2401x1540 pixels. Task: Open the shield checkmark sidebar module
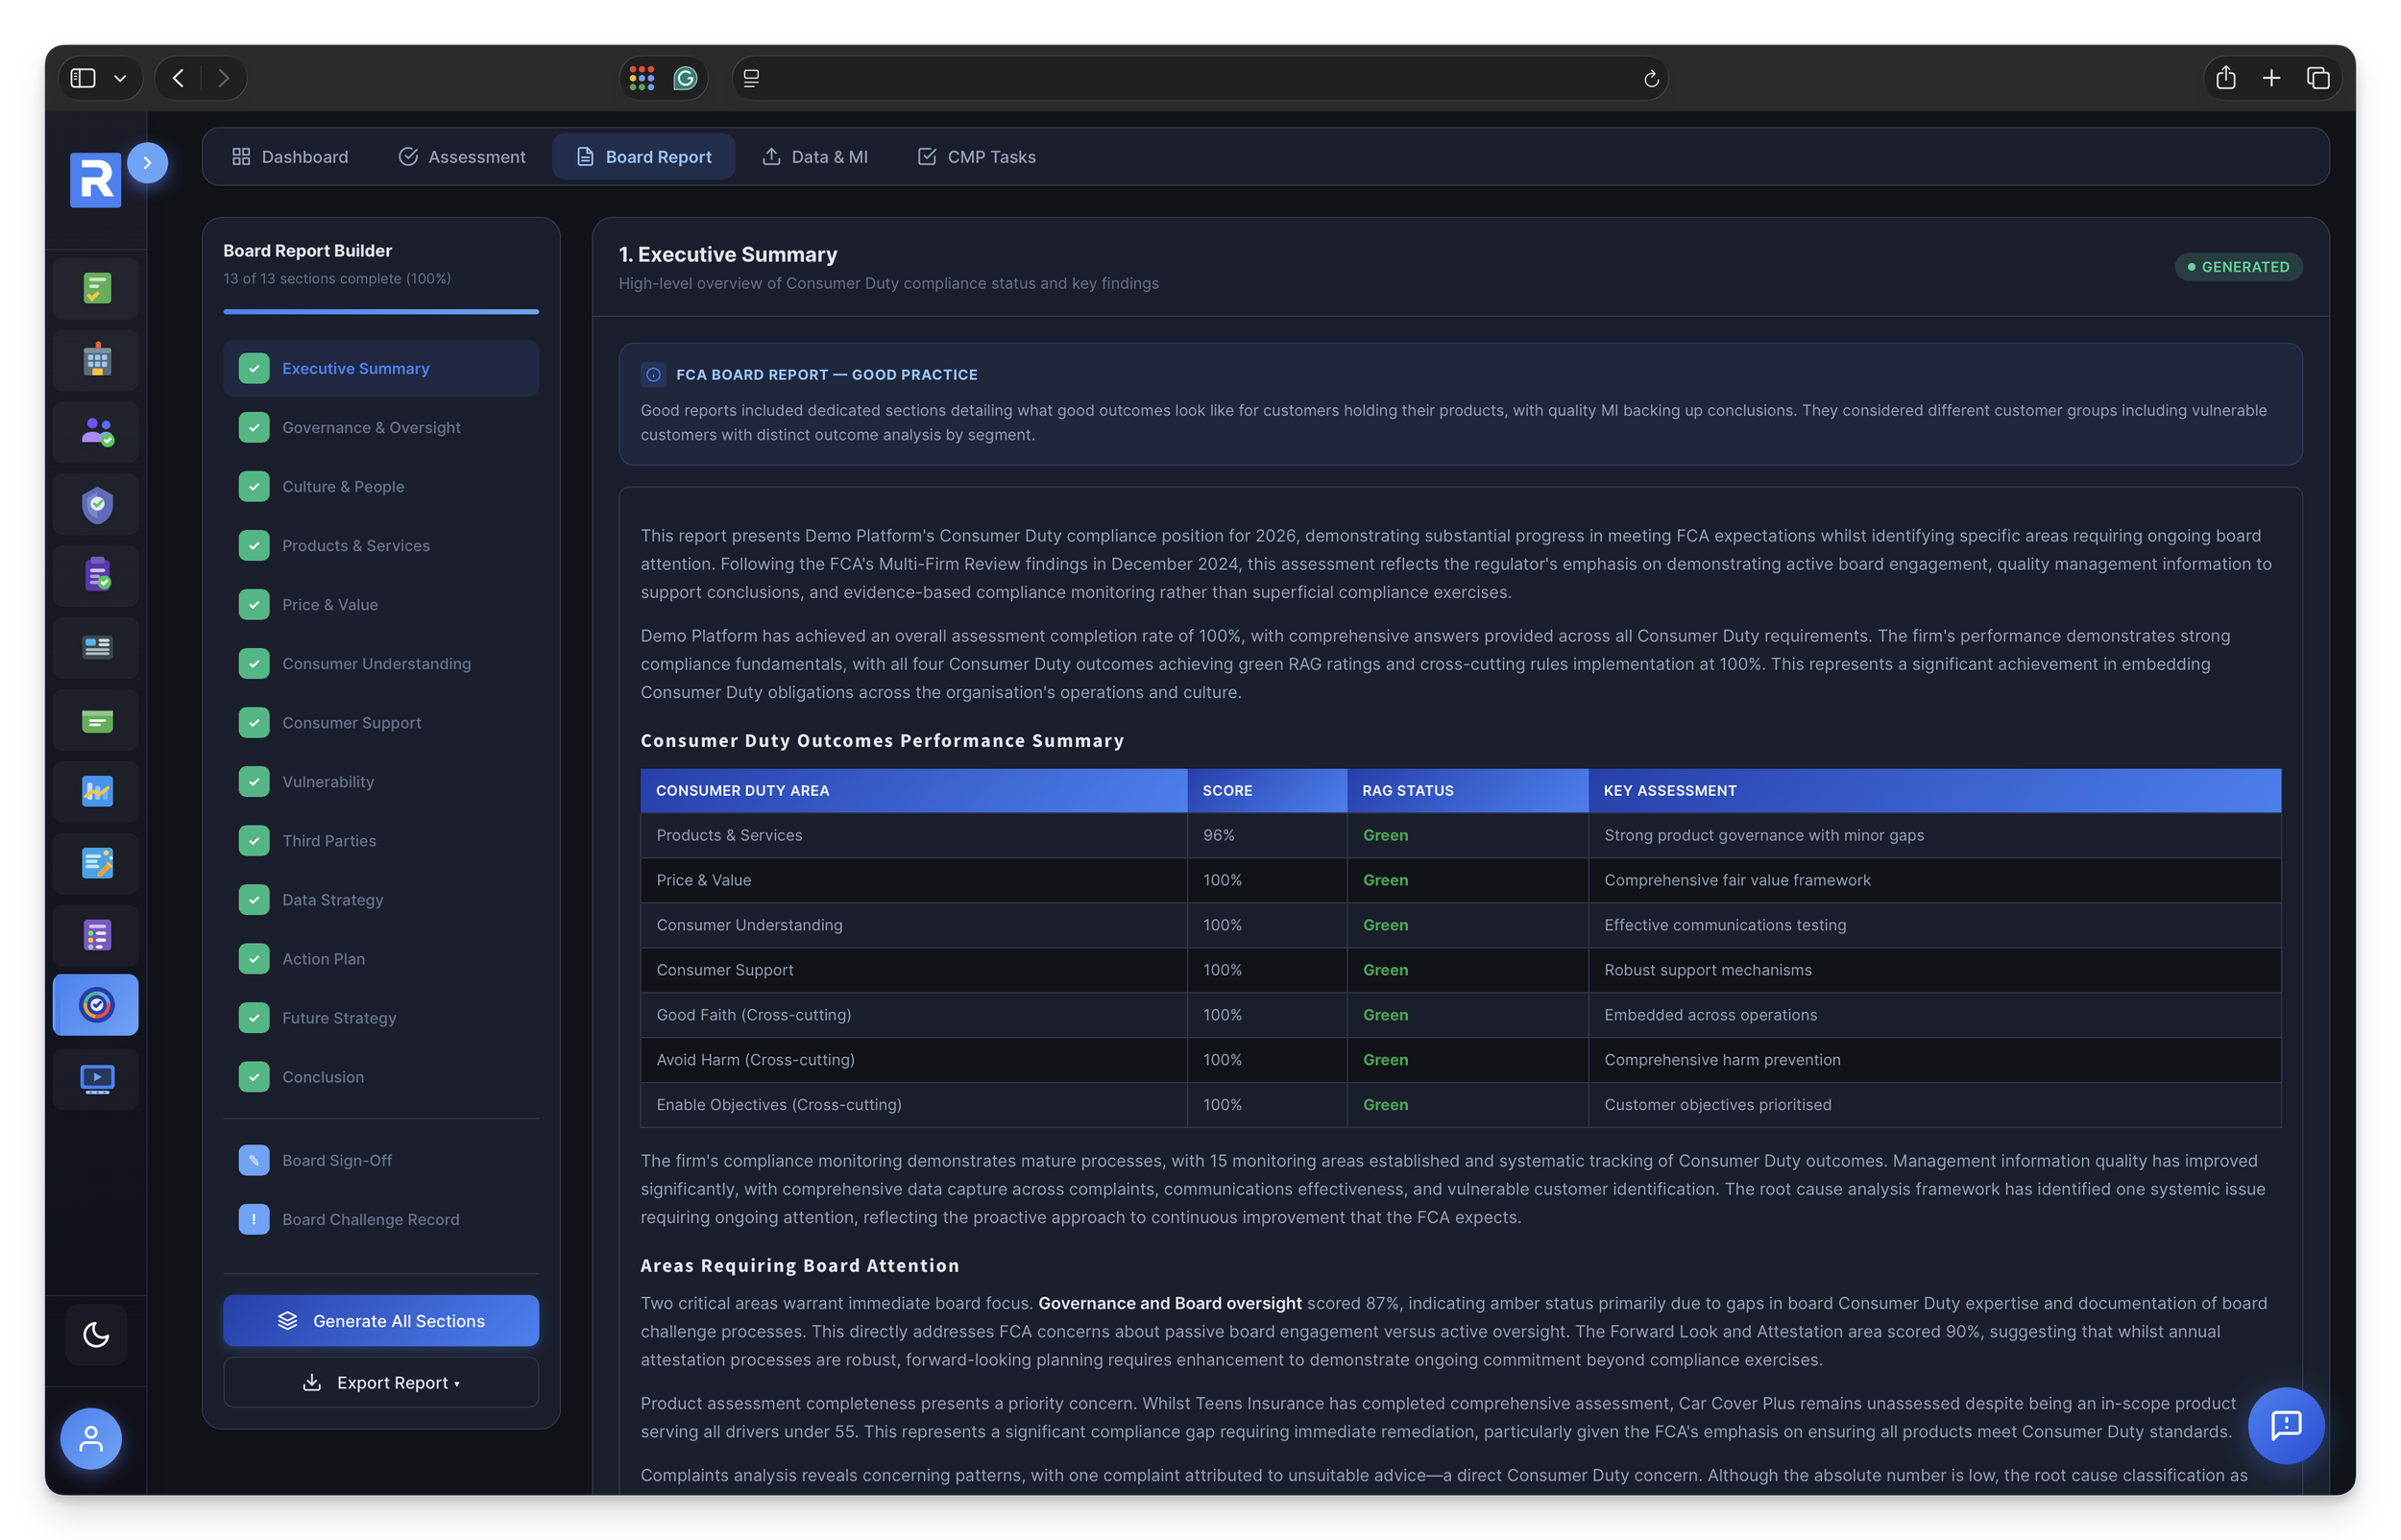[97, 504]
